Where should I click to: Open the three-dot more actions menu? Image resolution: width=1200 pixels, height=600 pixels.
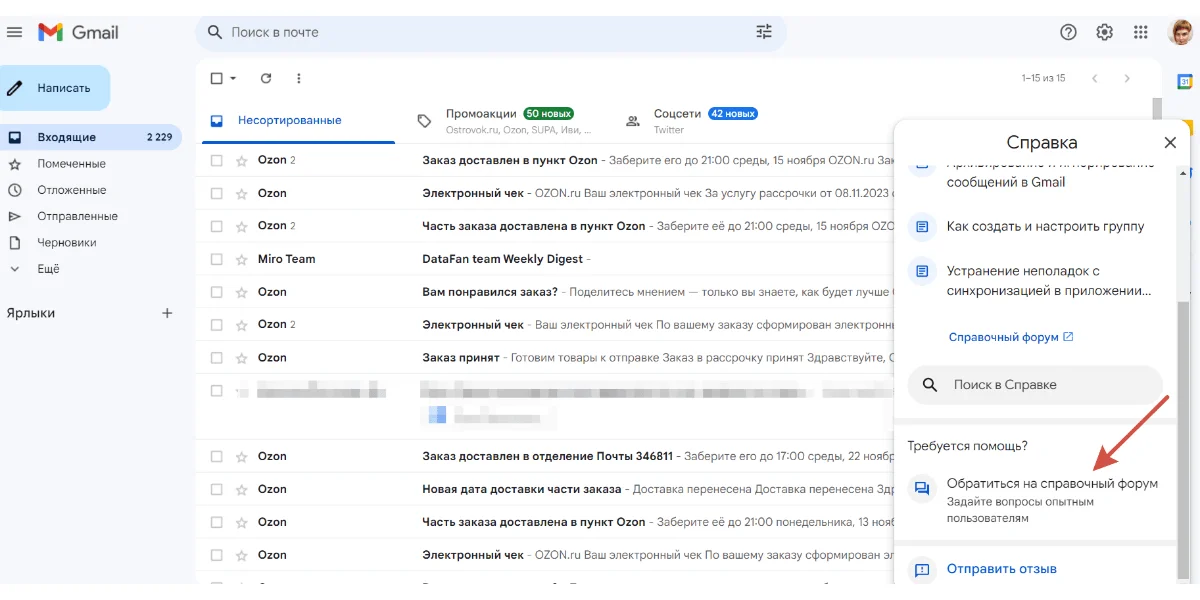tap(298, 78)
